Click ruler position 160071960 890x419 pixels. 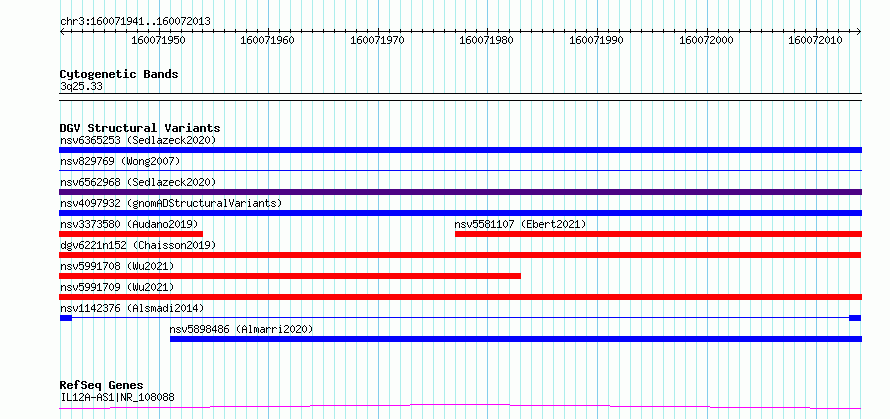tap(267, 40)
